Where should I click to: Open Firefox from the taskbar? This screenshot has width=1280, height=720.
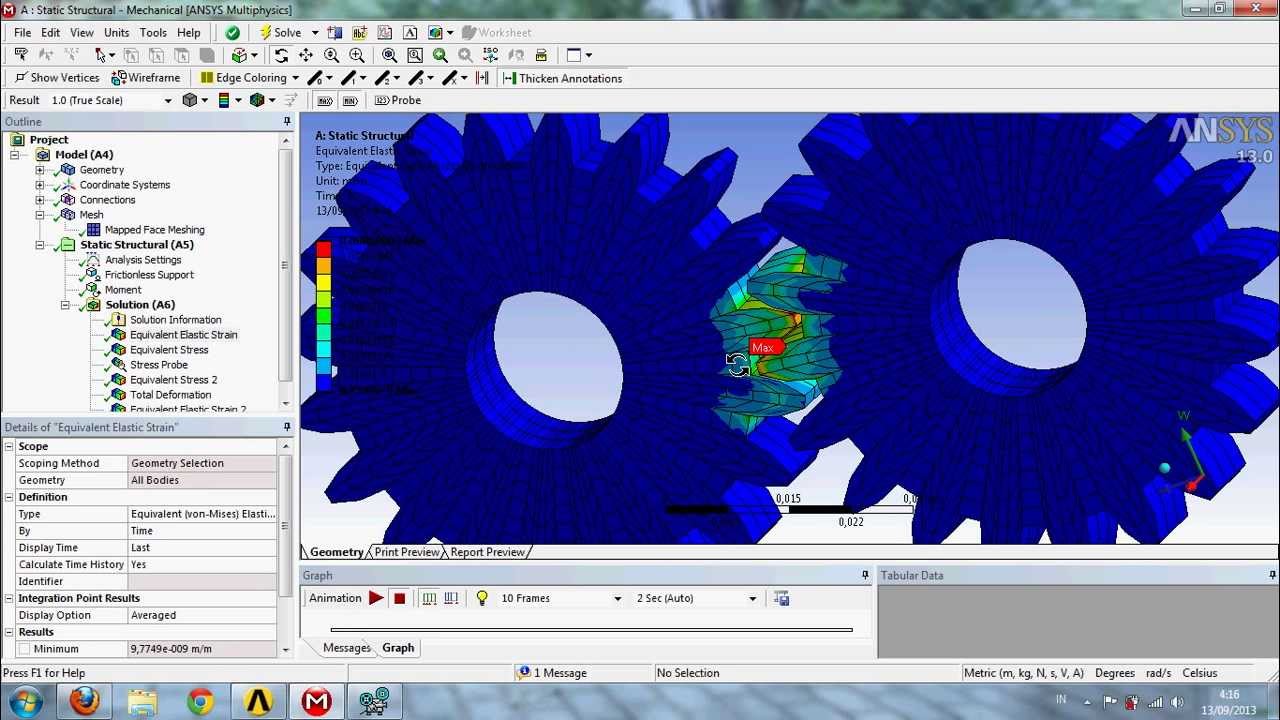click(85, 701)
